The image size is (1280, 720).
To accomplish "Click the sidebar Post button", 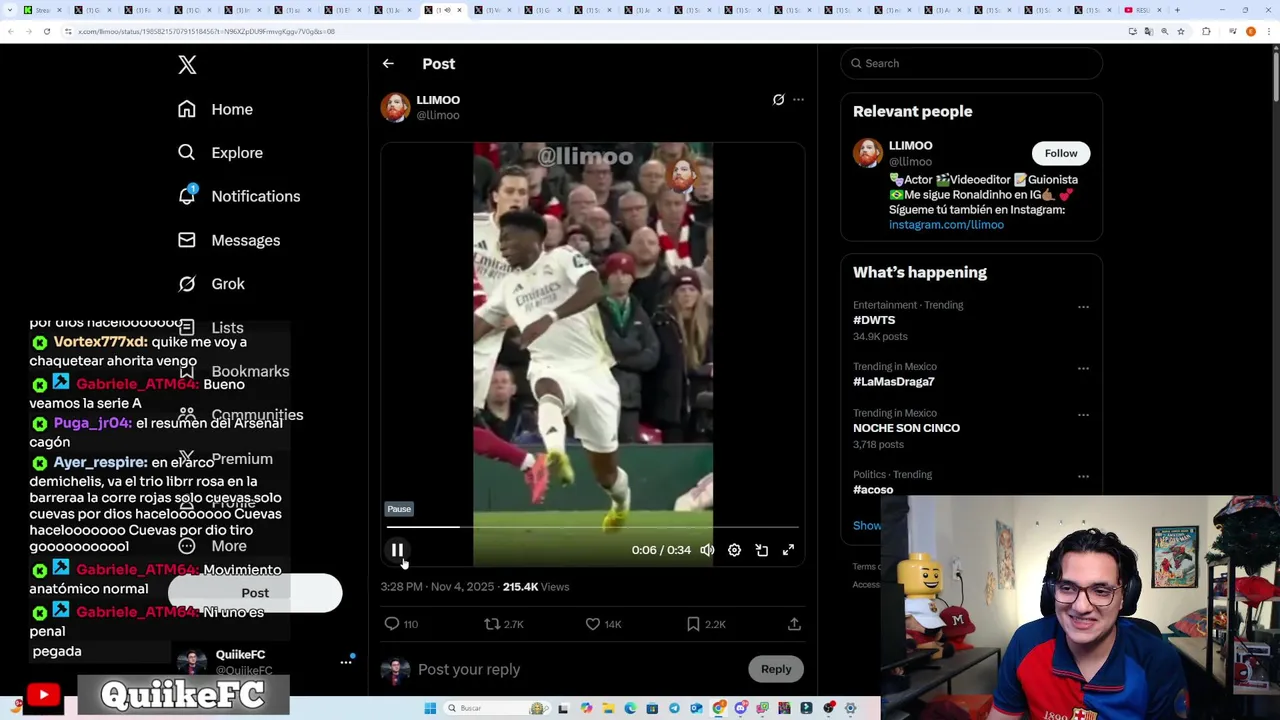I will coord(255,593).
